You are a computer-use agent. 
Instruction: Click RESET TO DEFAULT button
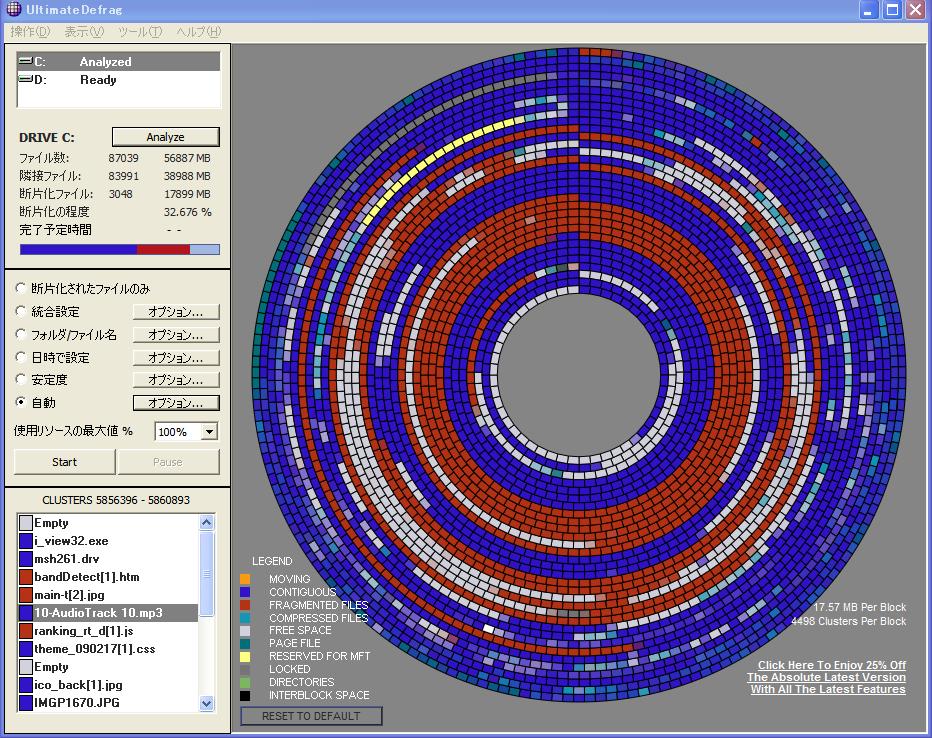(311, 716)
